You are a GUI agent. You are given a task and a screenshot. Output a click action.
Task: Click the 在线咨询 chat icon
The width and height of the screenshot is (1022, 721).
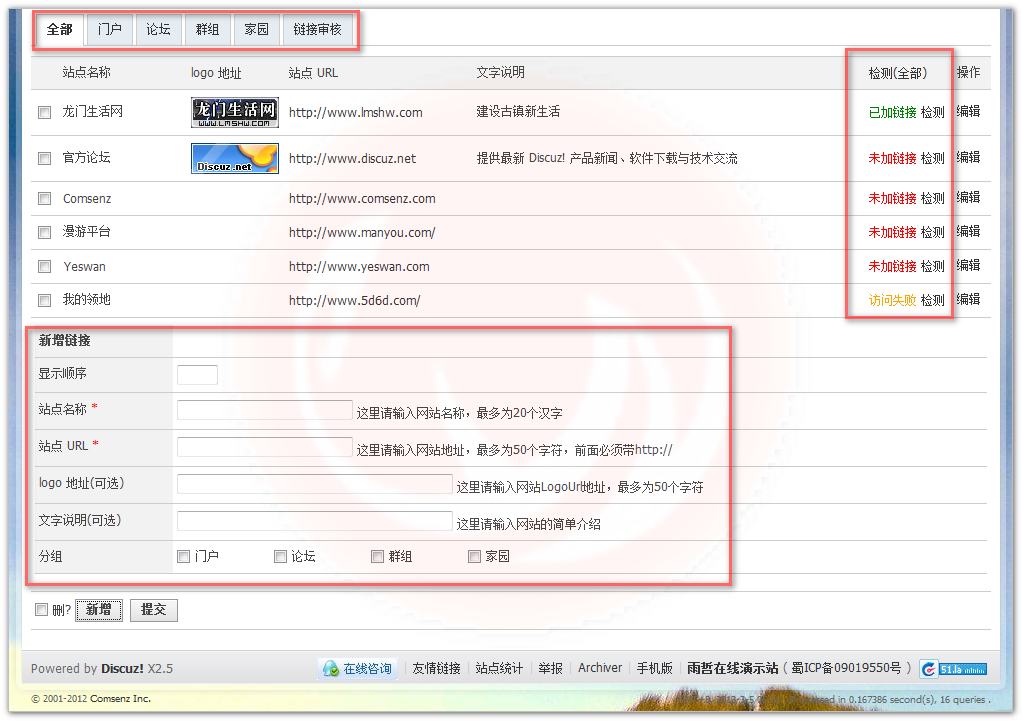tap(331, 668)
